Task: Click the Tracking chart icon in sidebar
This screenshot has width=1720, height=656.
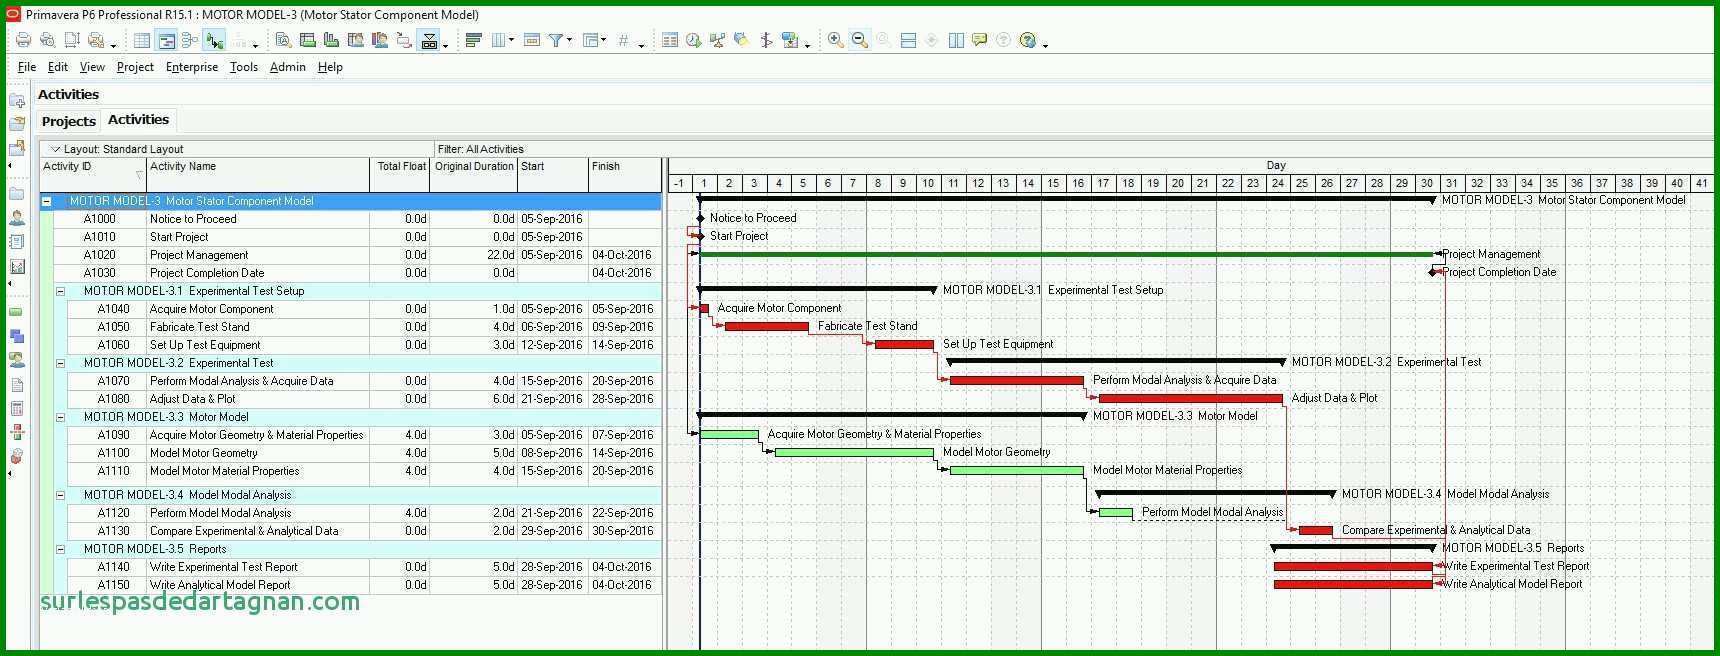Action: coord(17,266)
